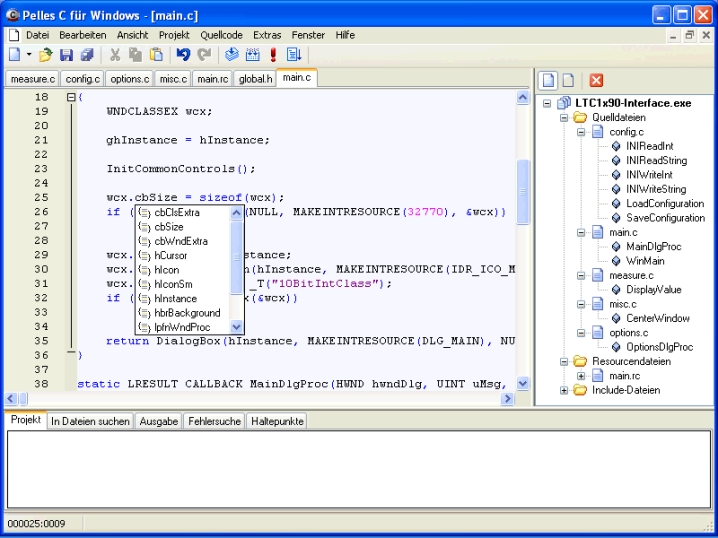The image size is (718, 538).
Task: Click the autocomplete list's scroll down arrow
Action: point(237,326)
